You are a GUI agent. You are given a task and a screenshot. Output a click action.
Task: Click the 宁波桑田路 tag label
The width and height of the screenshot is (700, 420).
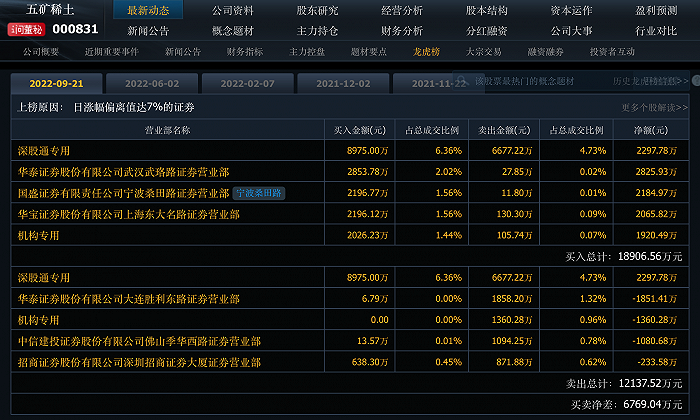click(259, 193)
